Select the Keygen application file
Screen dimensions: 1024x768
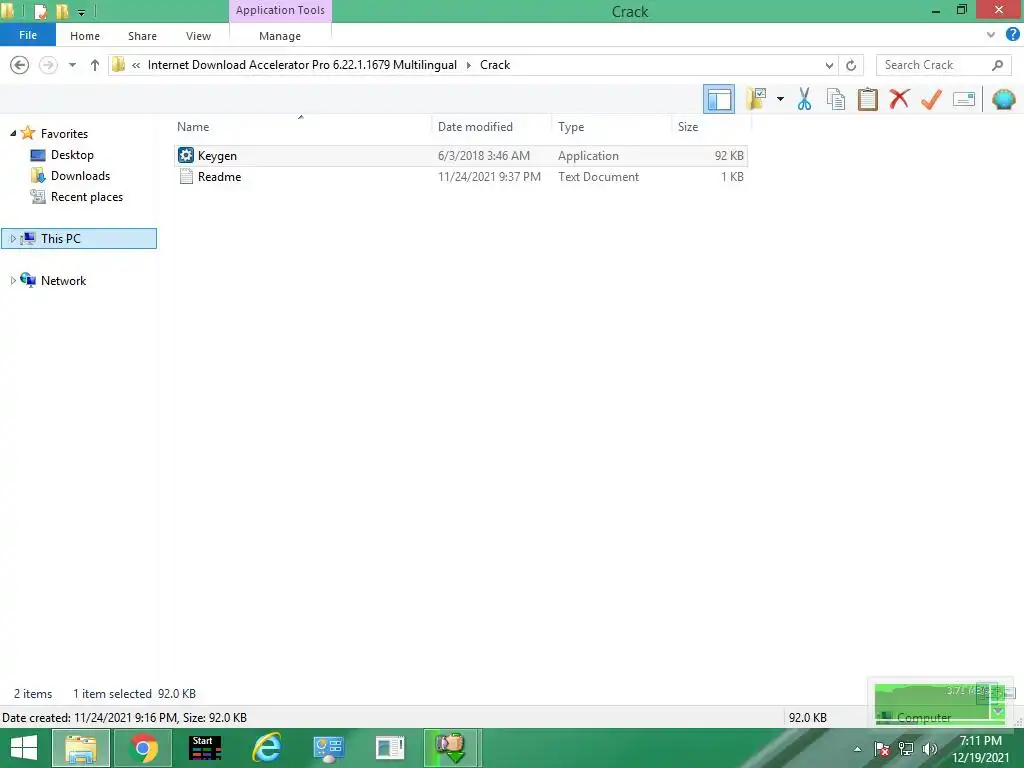tap(461, 155)
